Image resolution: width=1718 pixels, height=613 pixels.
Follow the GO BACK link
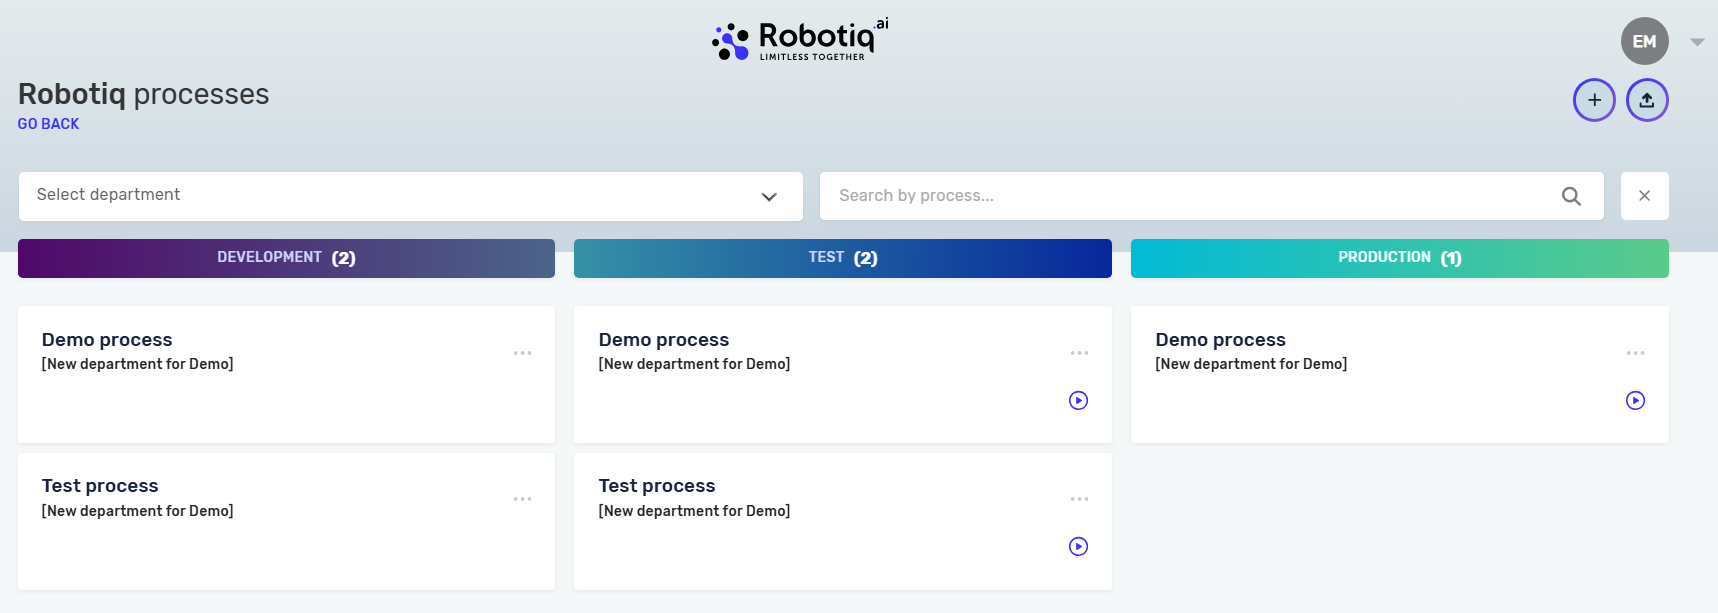48,124
